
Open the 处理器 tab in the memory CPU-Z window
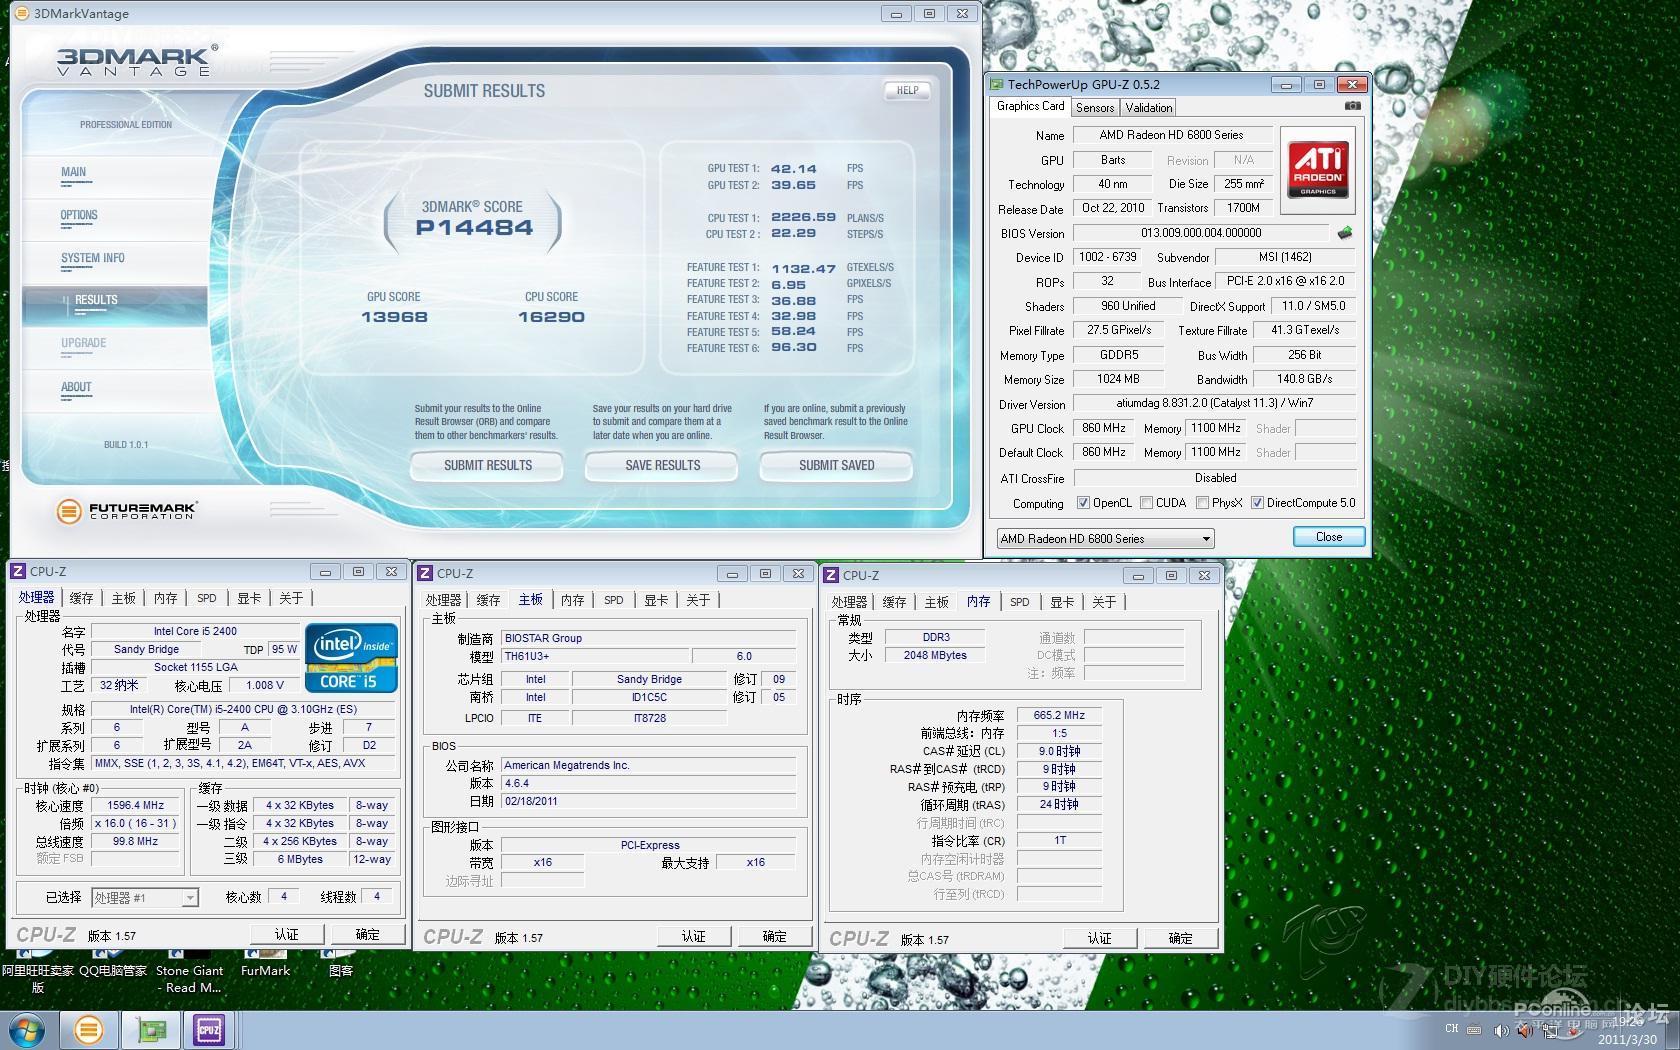pyautogui.click(x=849, y=602)
